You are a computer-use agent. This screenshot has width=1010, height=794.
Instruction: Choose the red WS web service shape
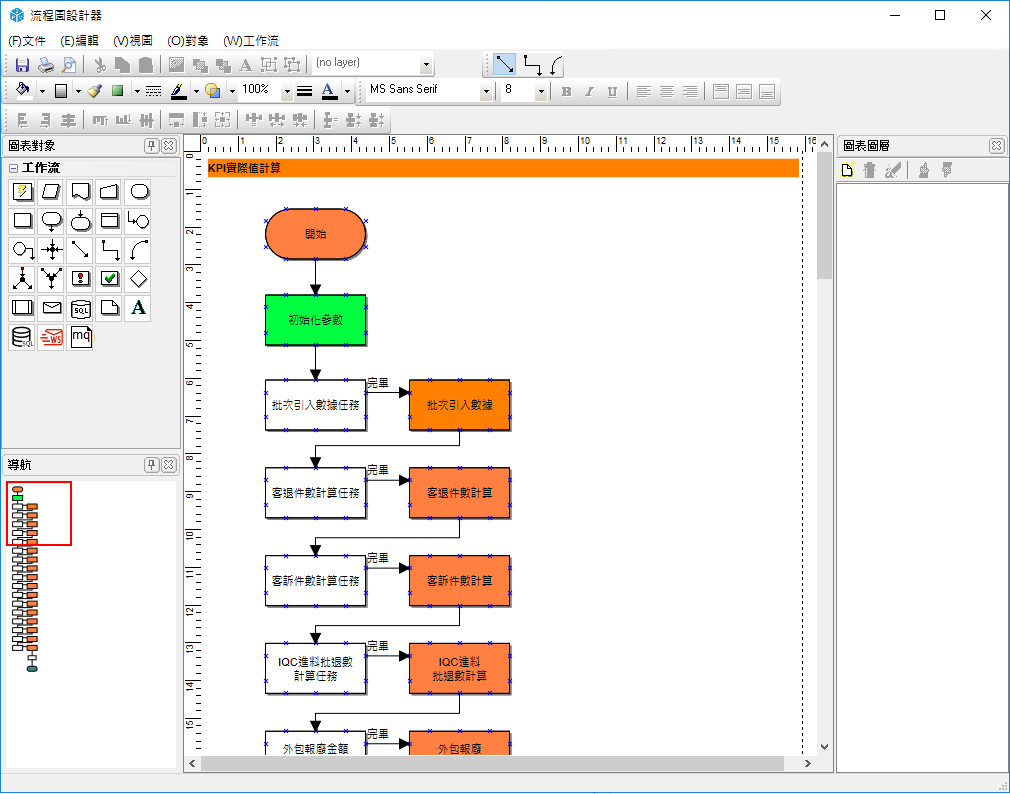click(52, 337)
